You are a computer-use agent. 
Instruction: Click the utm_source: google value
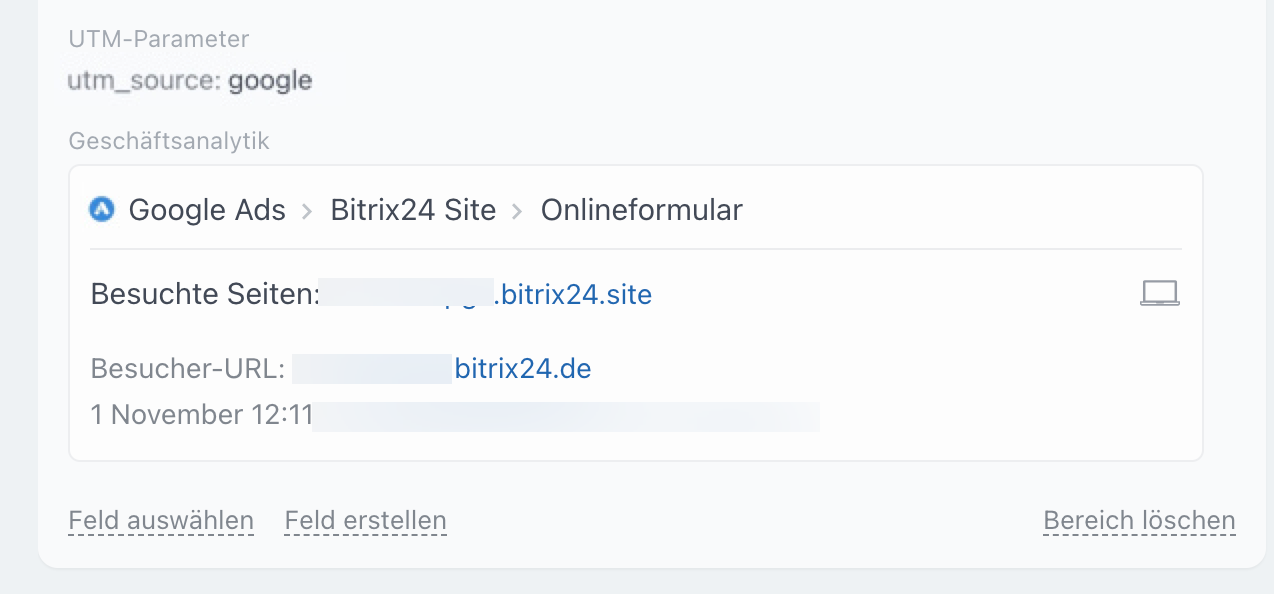point(190,81)
